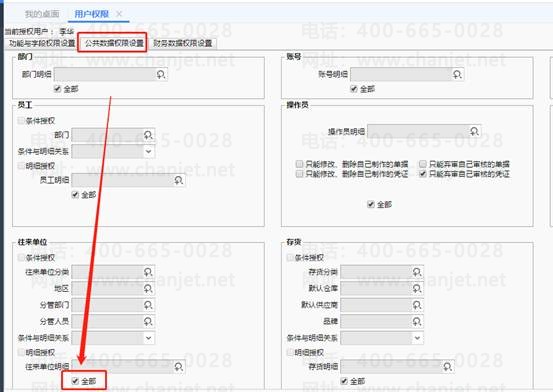The height and width of the screenshot is (392, 553).
Task: Open the 员工 section 部门 lookup icon
Action: [x=148, y=135]
